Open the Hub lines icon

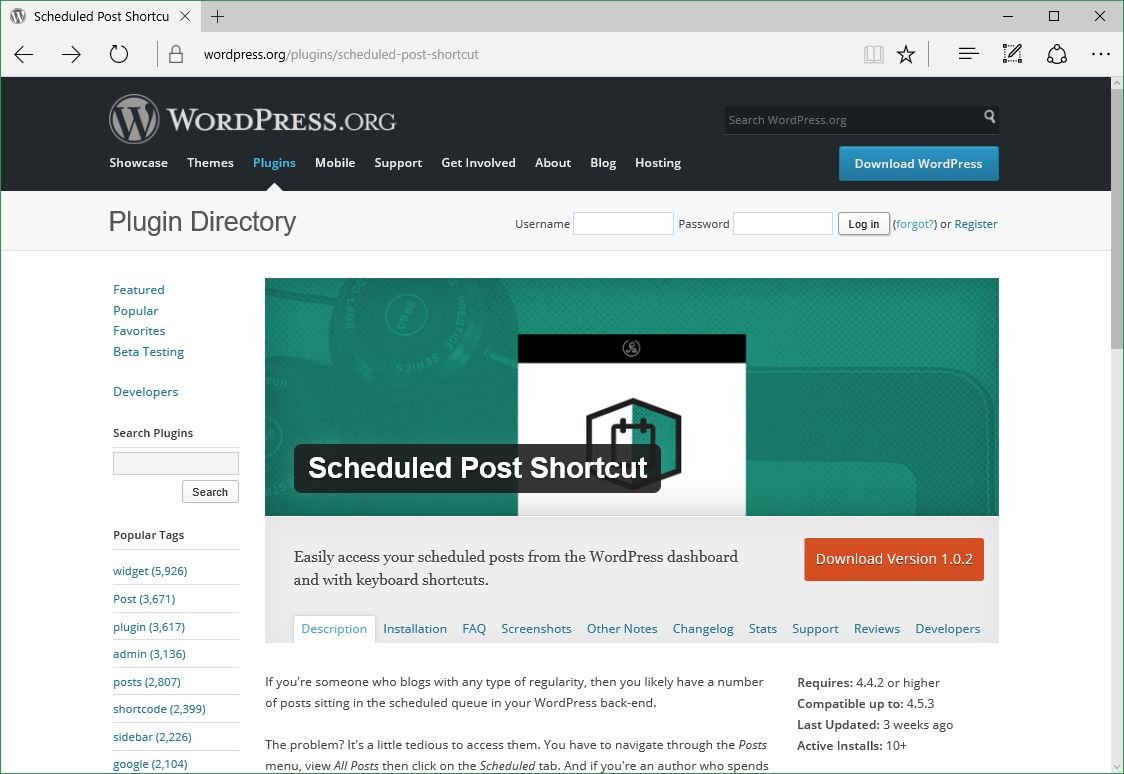click(x=968, y=54)
